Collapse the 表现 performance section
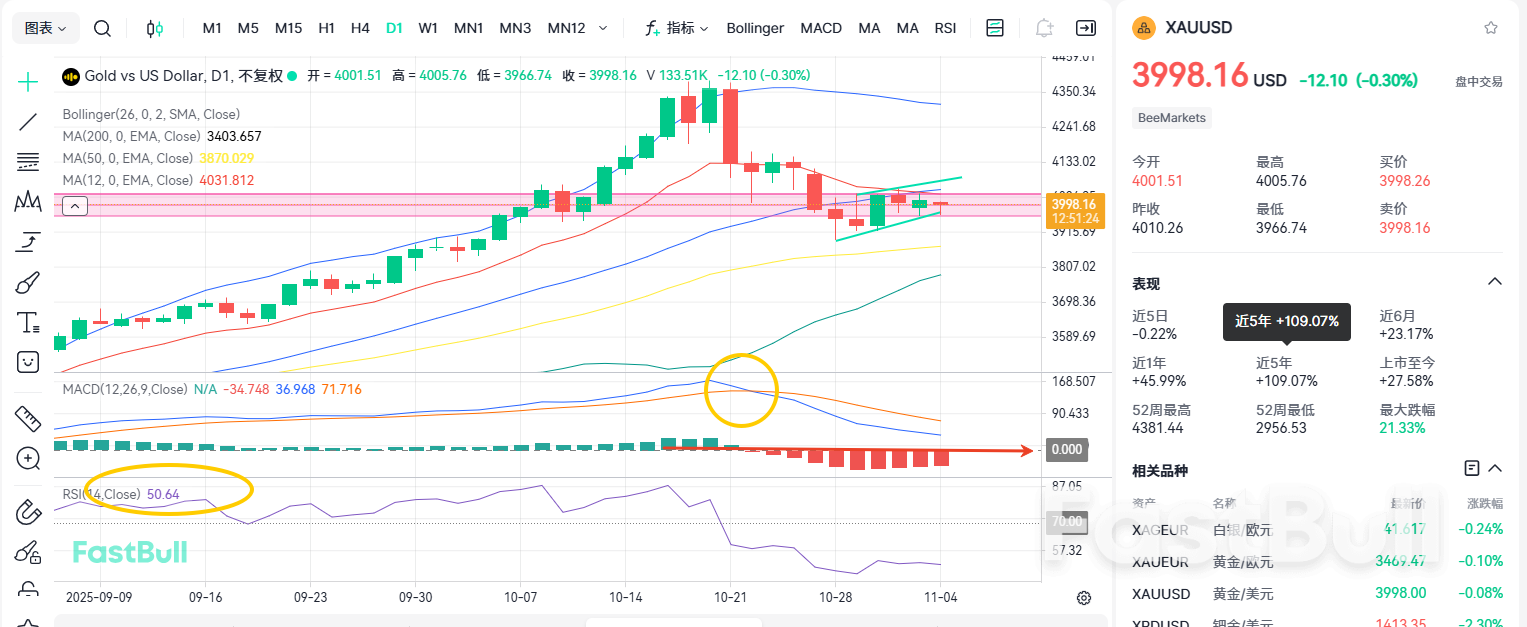This screenshot has height=627, width=1527. point(1494,281)
